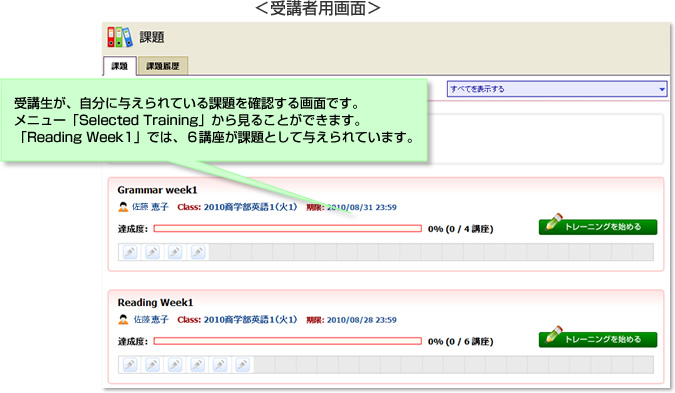Open class link 2010商学部英語1(火1) in Grammar week1
The width and height of the screenshot is (675, 393).
pyautogui.click(x=250, y=207)
